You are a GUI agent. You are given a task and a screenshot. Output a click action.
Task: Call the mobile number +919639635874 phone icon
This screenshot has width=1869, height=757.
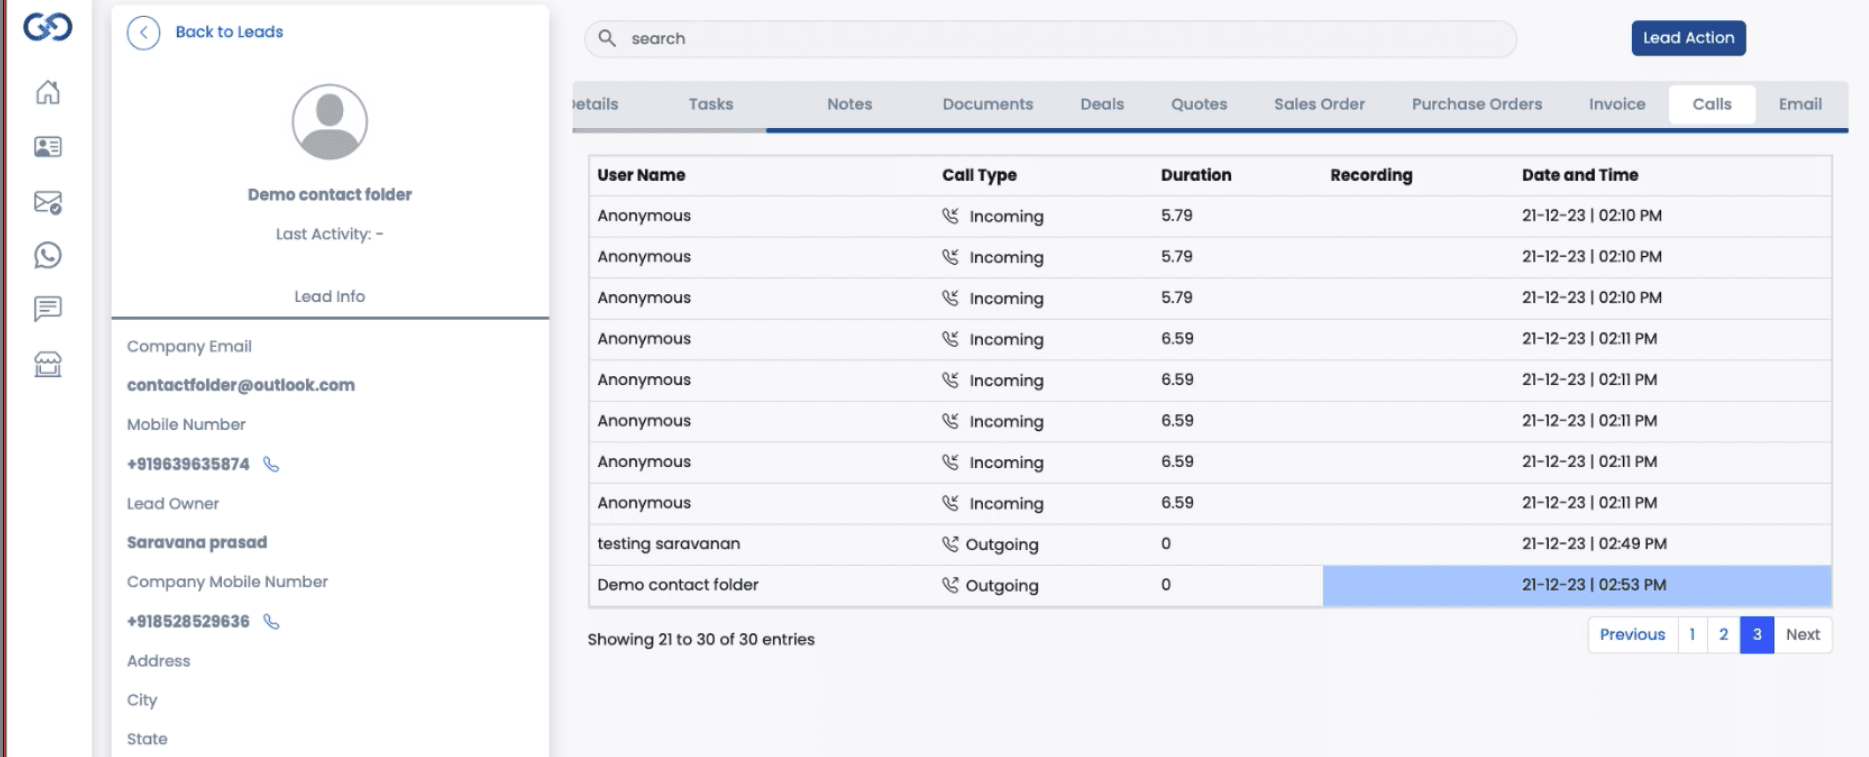(271, 464)
